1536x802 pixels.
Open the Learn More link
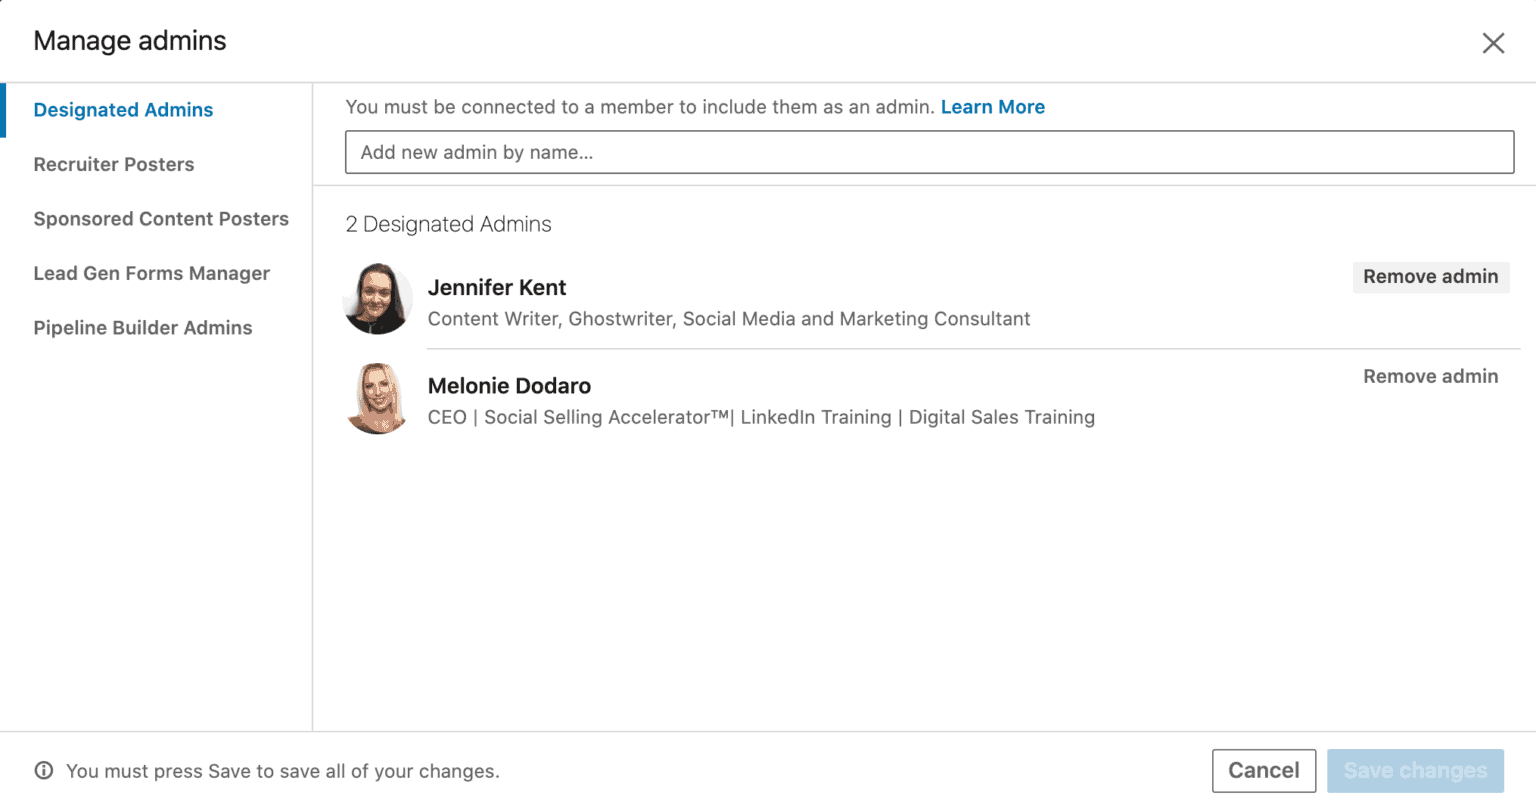(992, 107)
